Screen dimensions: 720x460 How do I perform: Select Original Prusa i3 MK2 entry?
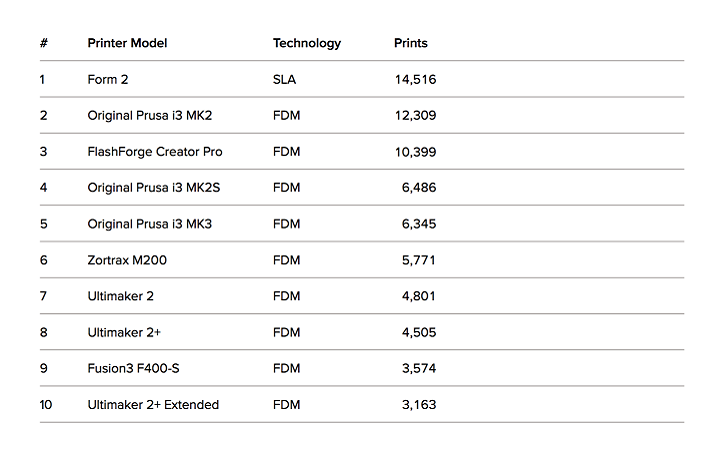click(x=150, y=116)
